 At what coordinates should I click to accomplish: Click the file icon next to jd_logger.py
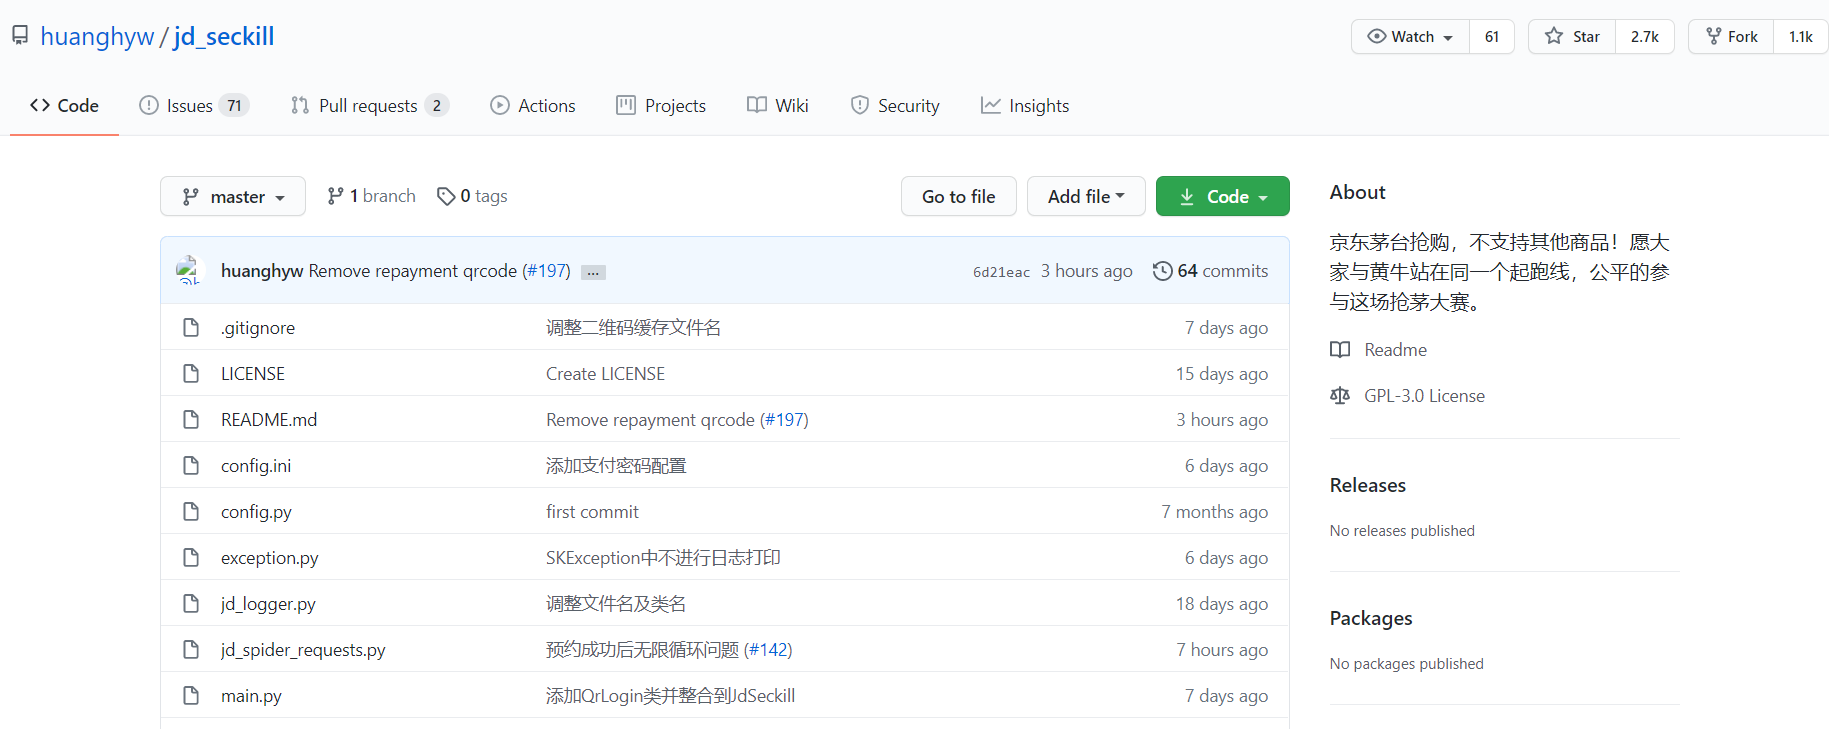tap(191, 603)
